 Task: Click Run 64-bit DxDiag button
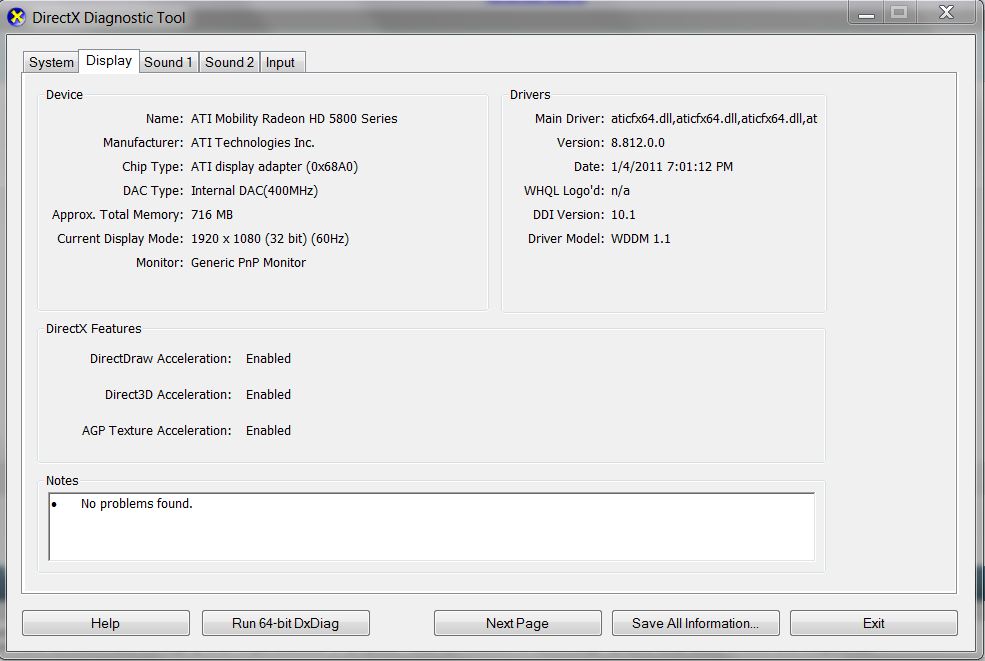click(x=286, y=623)
